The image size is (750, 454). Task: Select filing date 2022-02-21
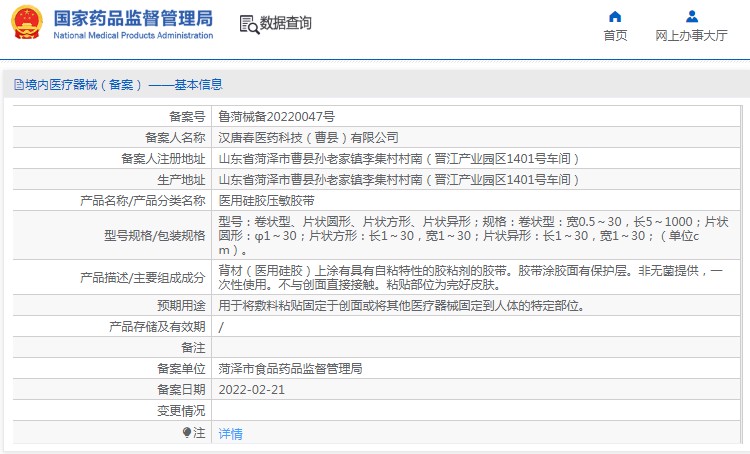tap(252, 390)
